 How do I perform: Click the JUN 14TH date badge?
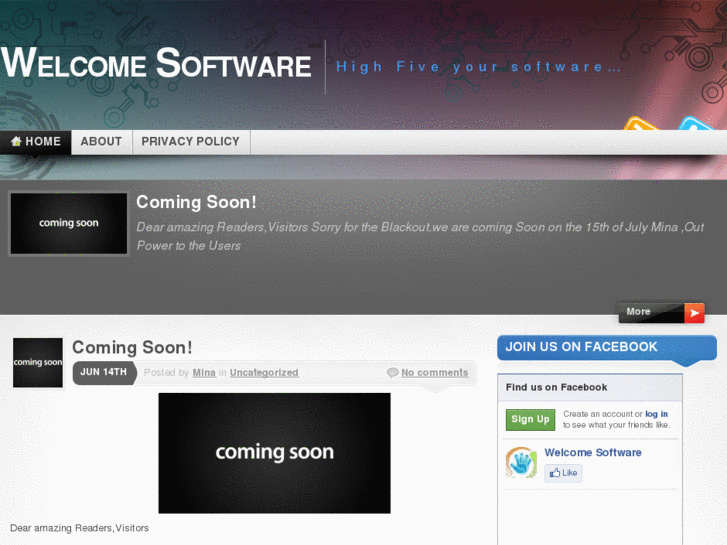pyautogui.click(x=104, y=372)
